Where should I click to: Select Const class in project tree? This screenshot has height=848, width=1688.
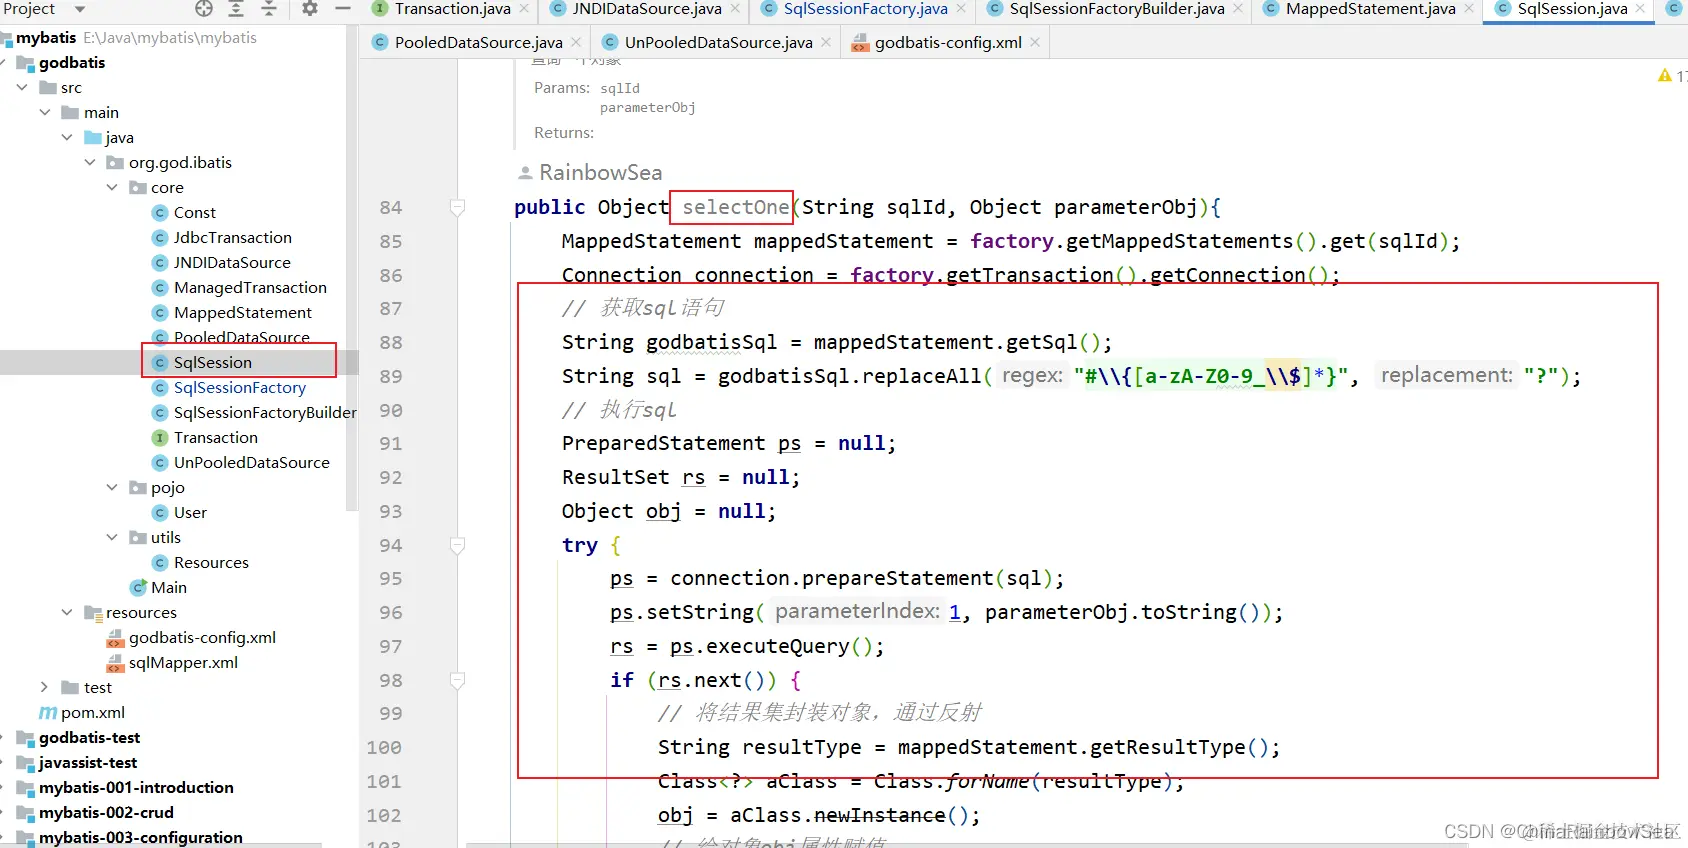(194, 212)
